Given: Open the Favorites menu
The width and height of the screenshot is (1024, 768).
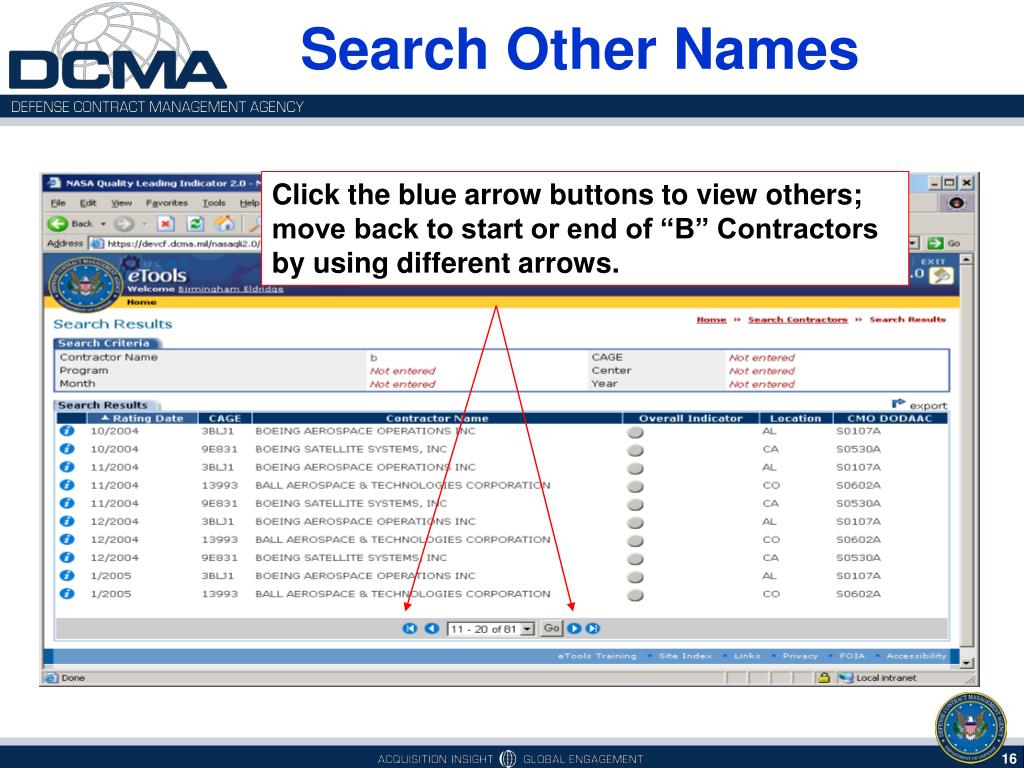Looking at the screenshot, I should [167, 203].
